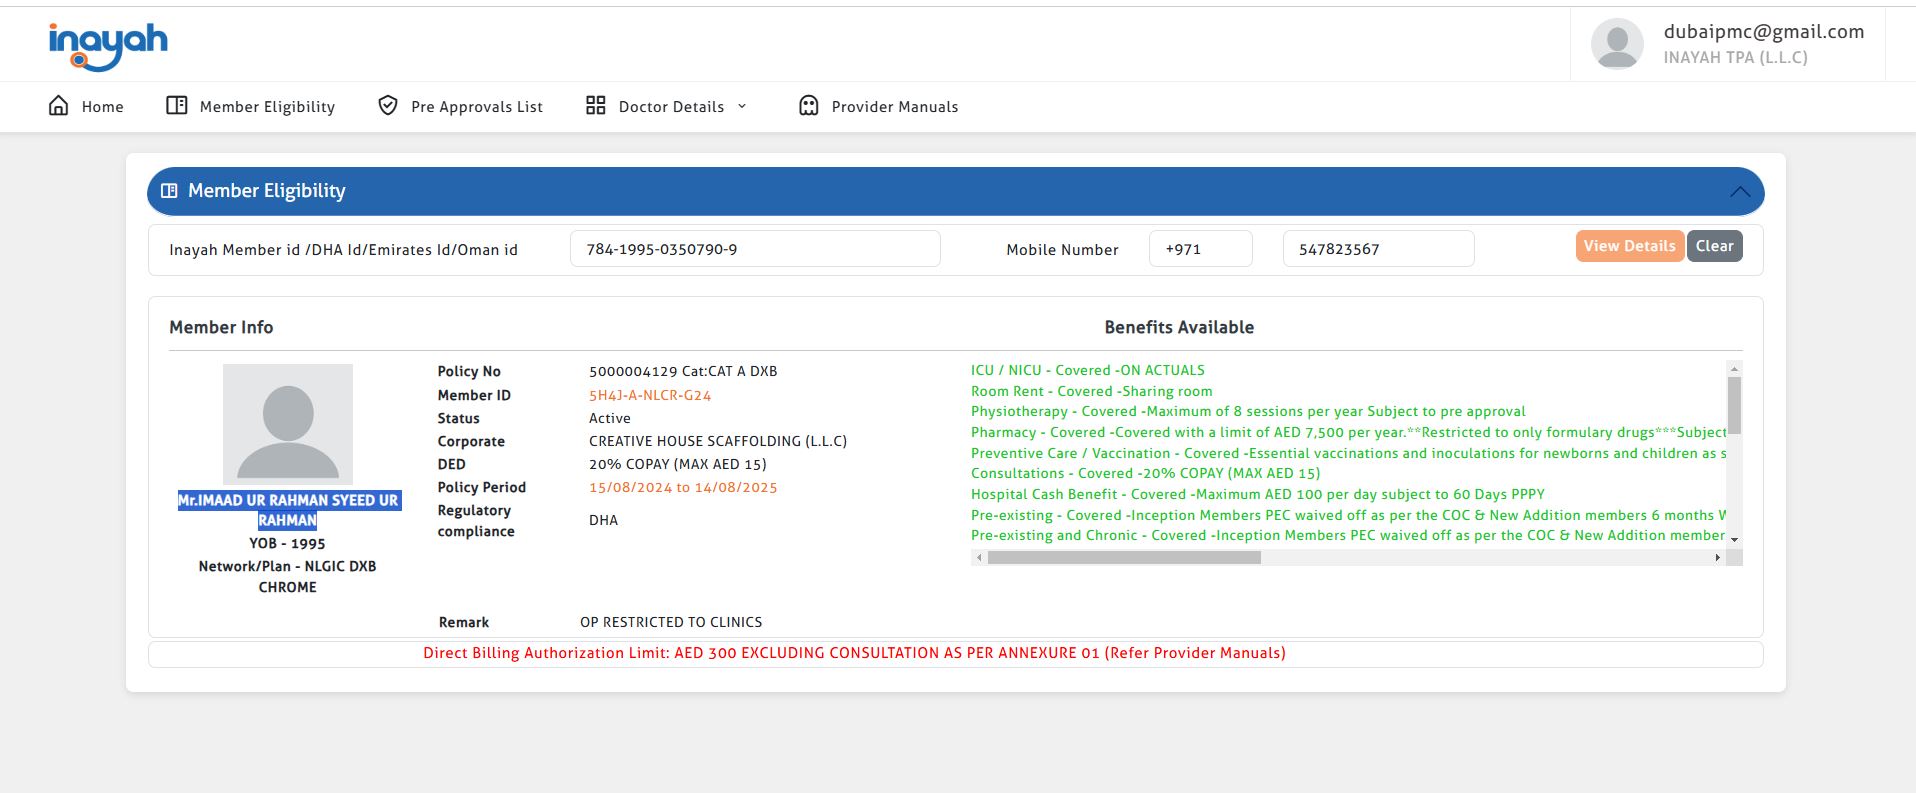Click the Home house icon
Viewport: 1916px width, 793px height.
(59, 106)
